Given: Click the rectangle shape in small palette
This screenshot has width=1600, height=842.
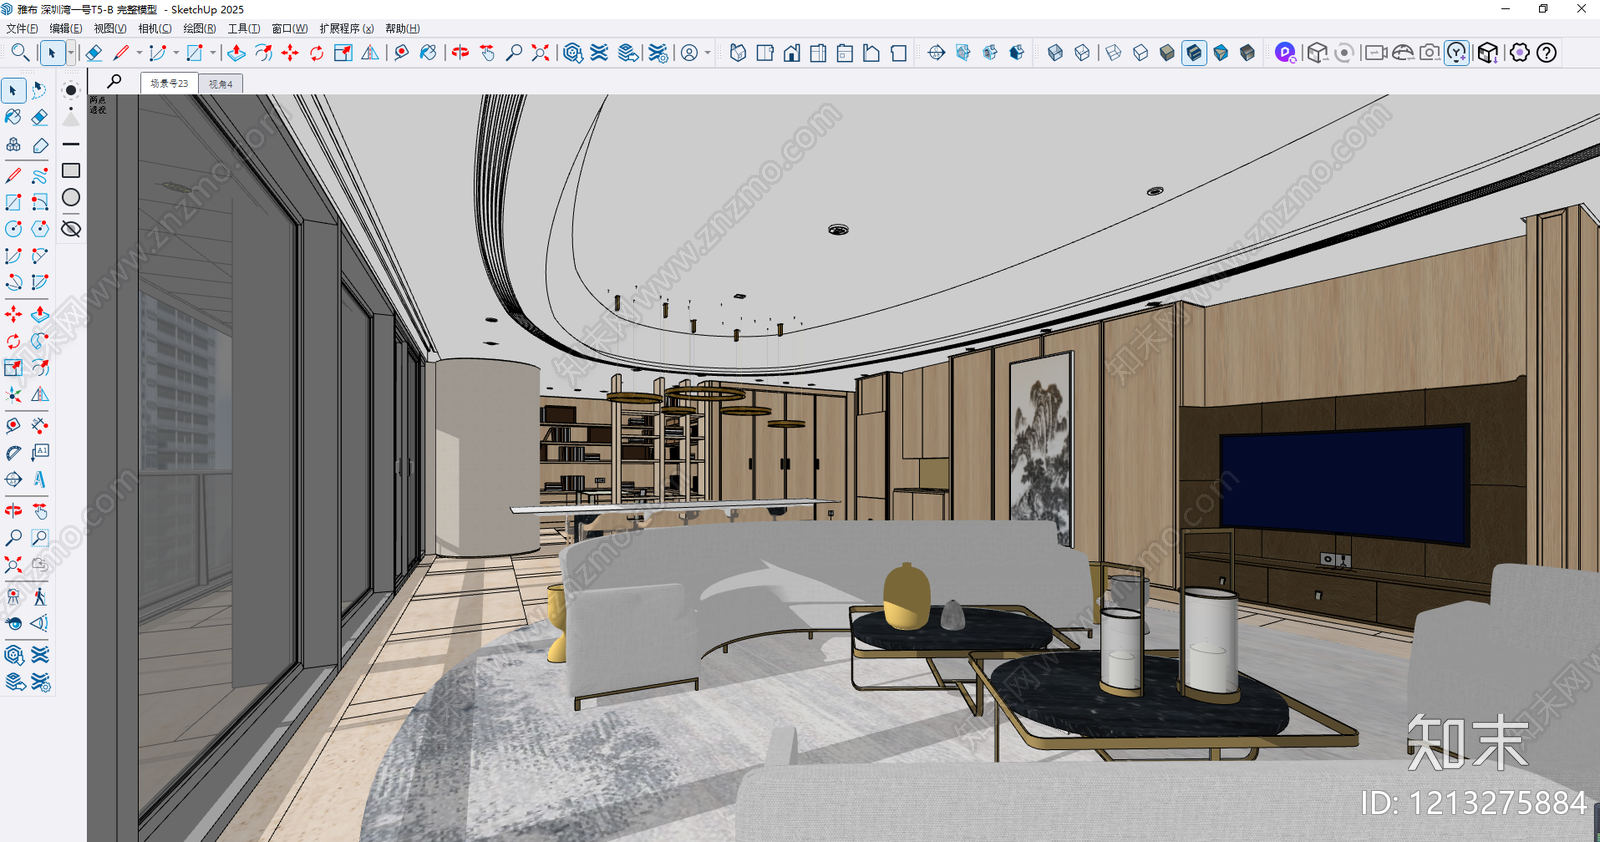Looking at the screenshot, I should [71, 171].
